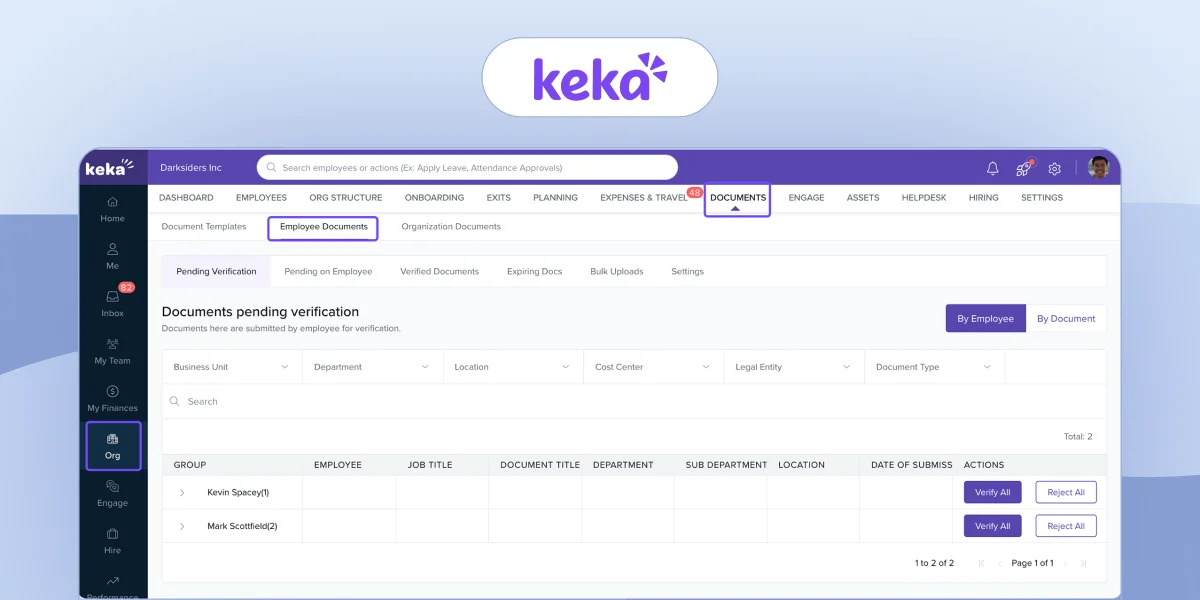Open the ENGAGE menu tab
The width and height of the screenshot is (1200, 600).
[806, 198]
